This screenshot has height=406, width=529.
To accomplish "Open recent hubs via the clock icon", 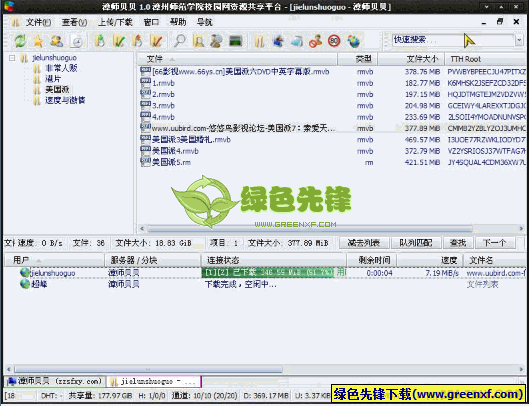I will pos(77,42).
